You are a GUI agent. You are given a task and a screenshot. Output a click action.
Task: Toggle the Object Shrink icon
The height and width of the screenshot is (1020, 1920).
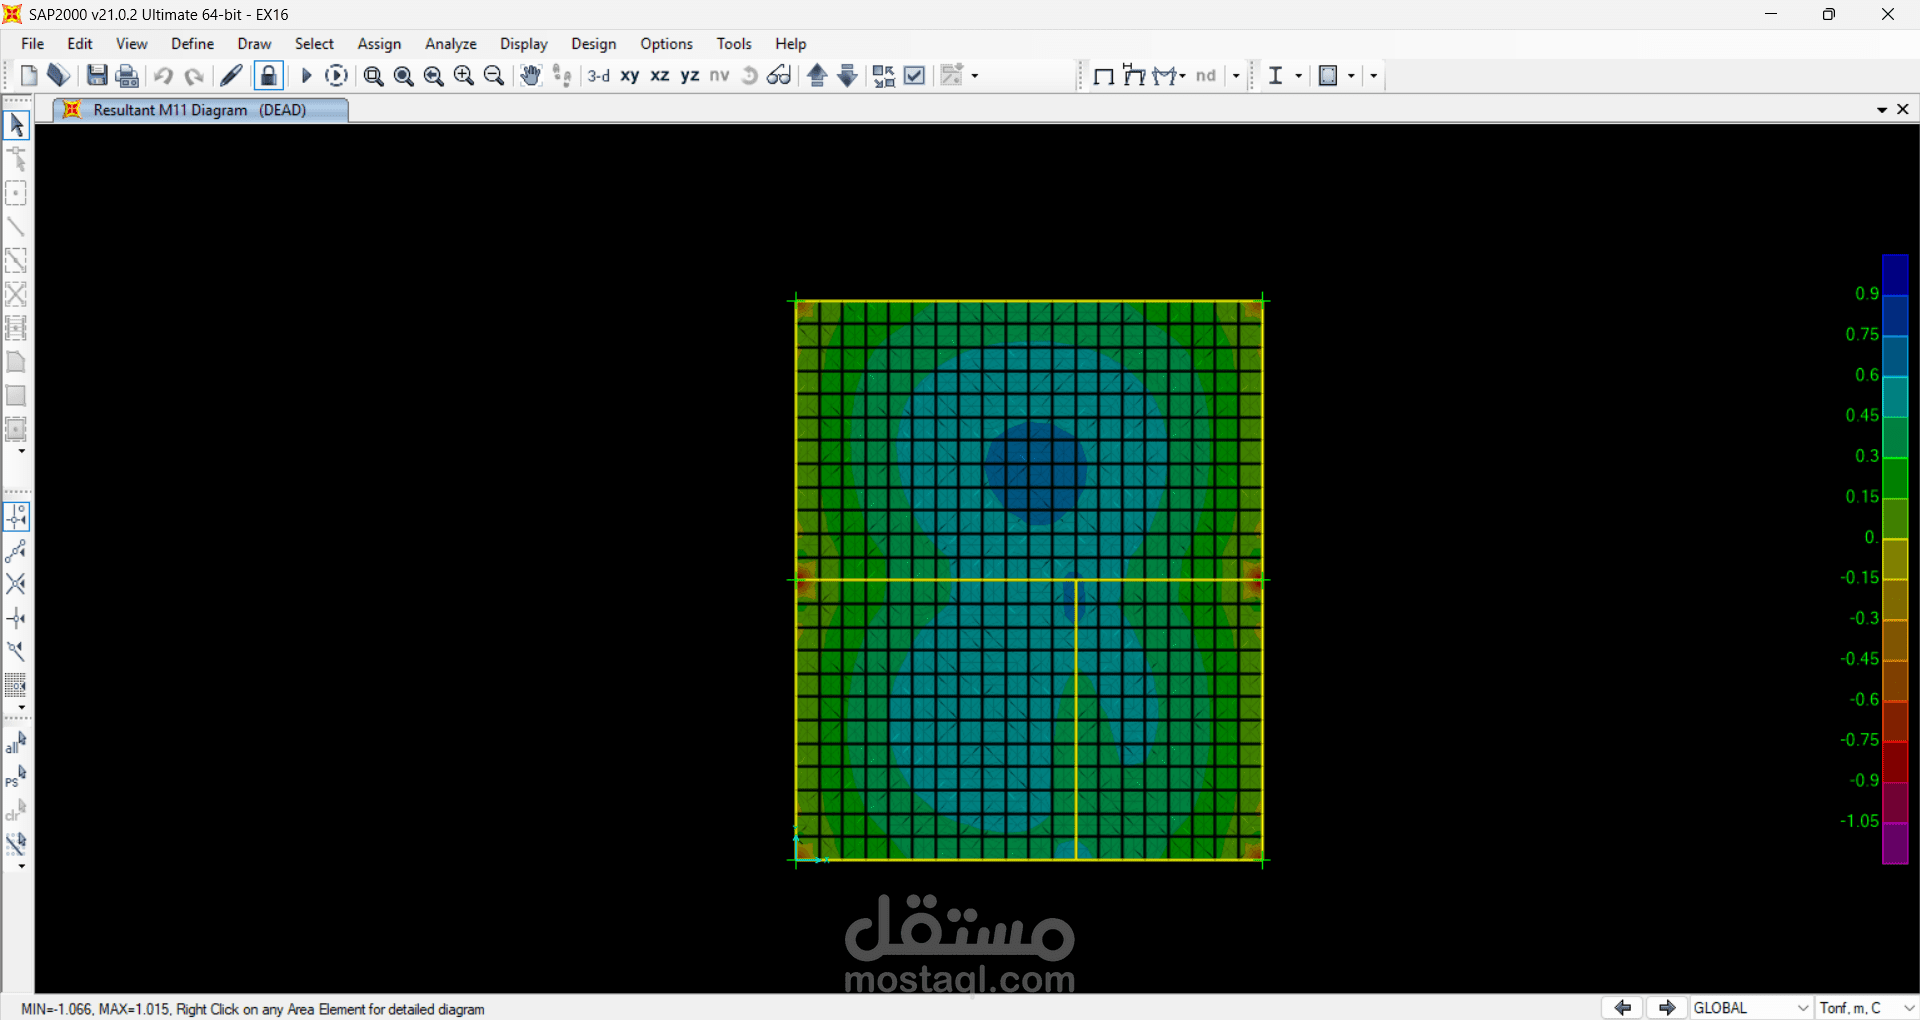tap(883, 76)
